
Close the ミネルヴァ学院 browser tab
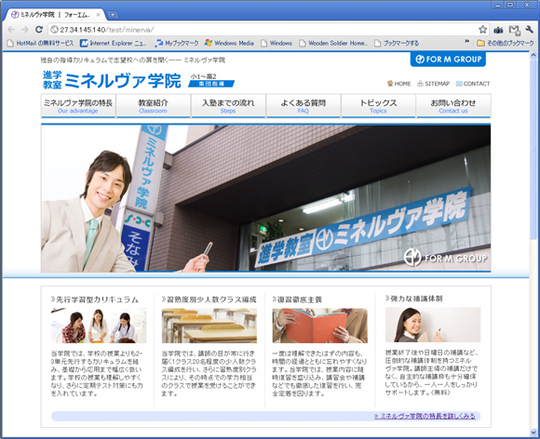(x=98, y=15)
